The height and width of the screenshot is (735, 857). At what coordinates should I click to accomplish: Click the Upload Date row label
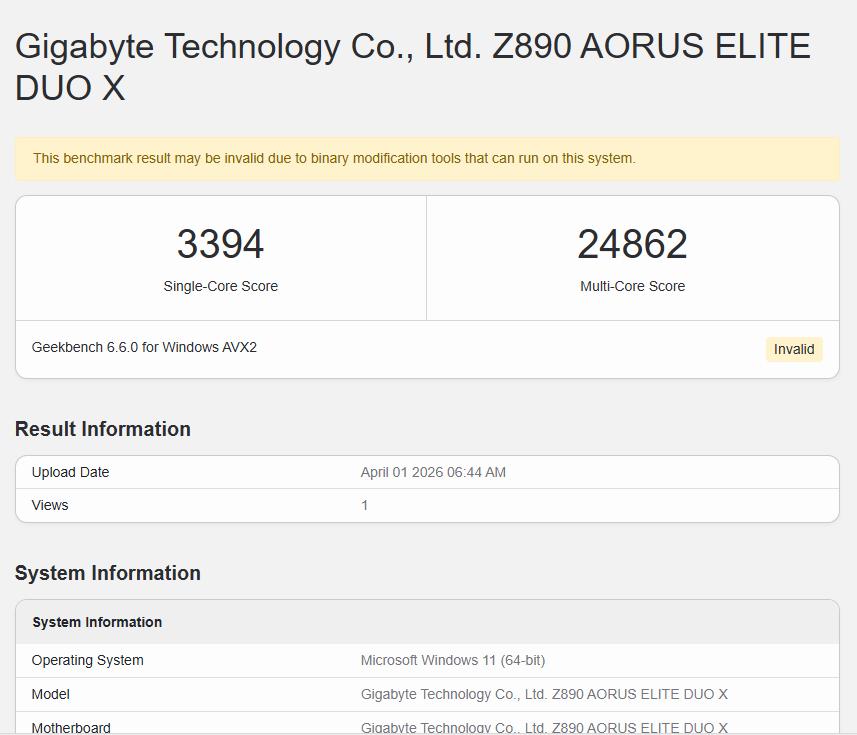(x=70, y=472)
